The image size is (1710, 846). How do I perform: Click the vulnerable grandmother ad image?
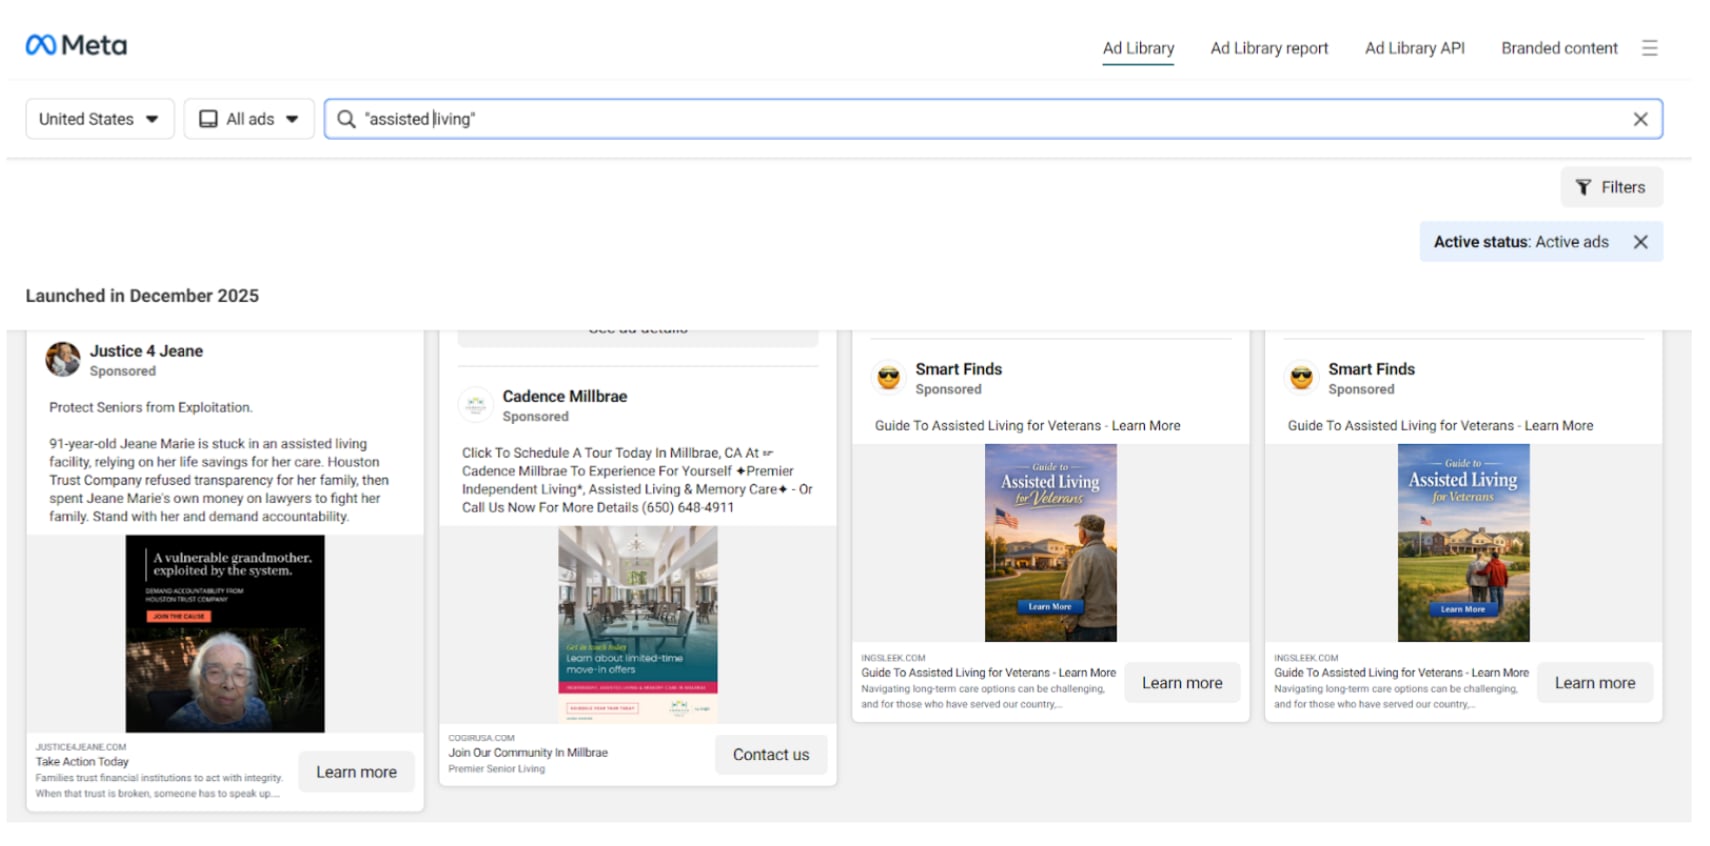point(225,634)
